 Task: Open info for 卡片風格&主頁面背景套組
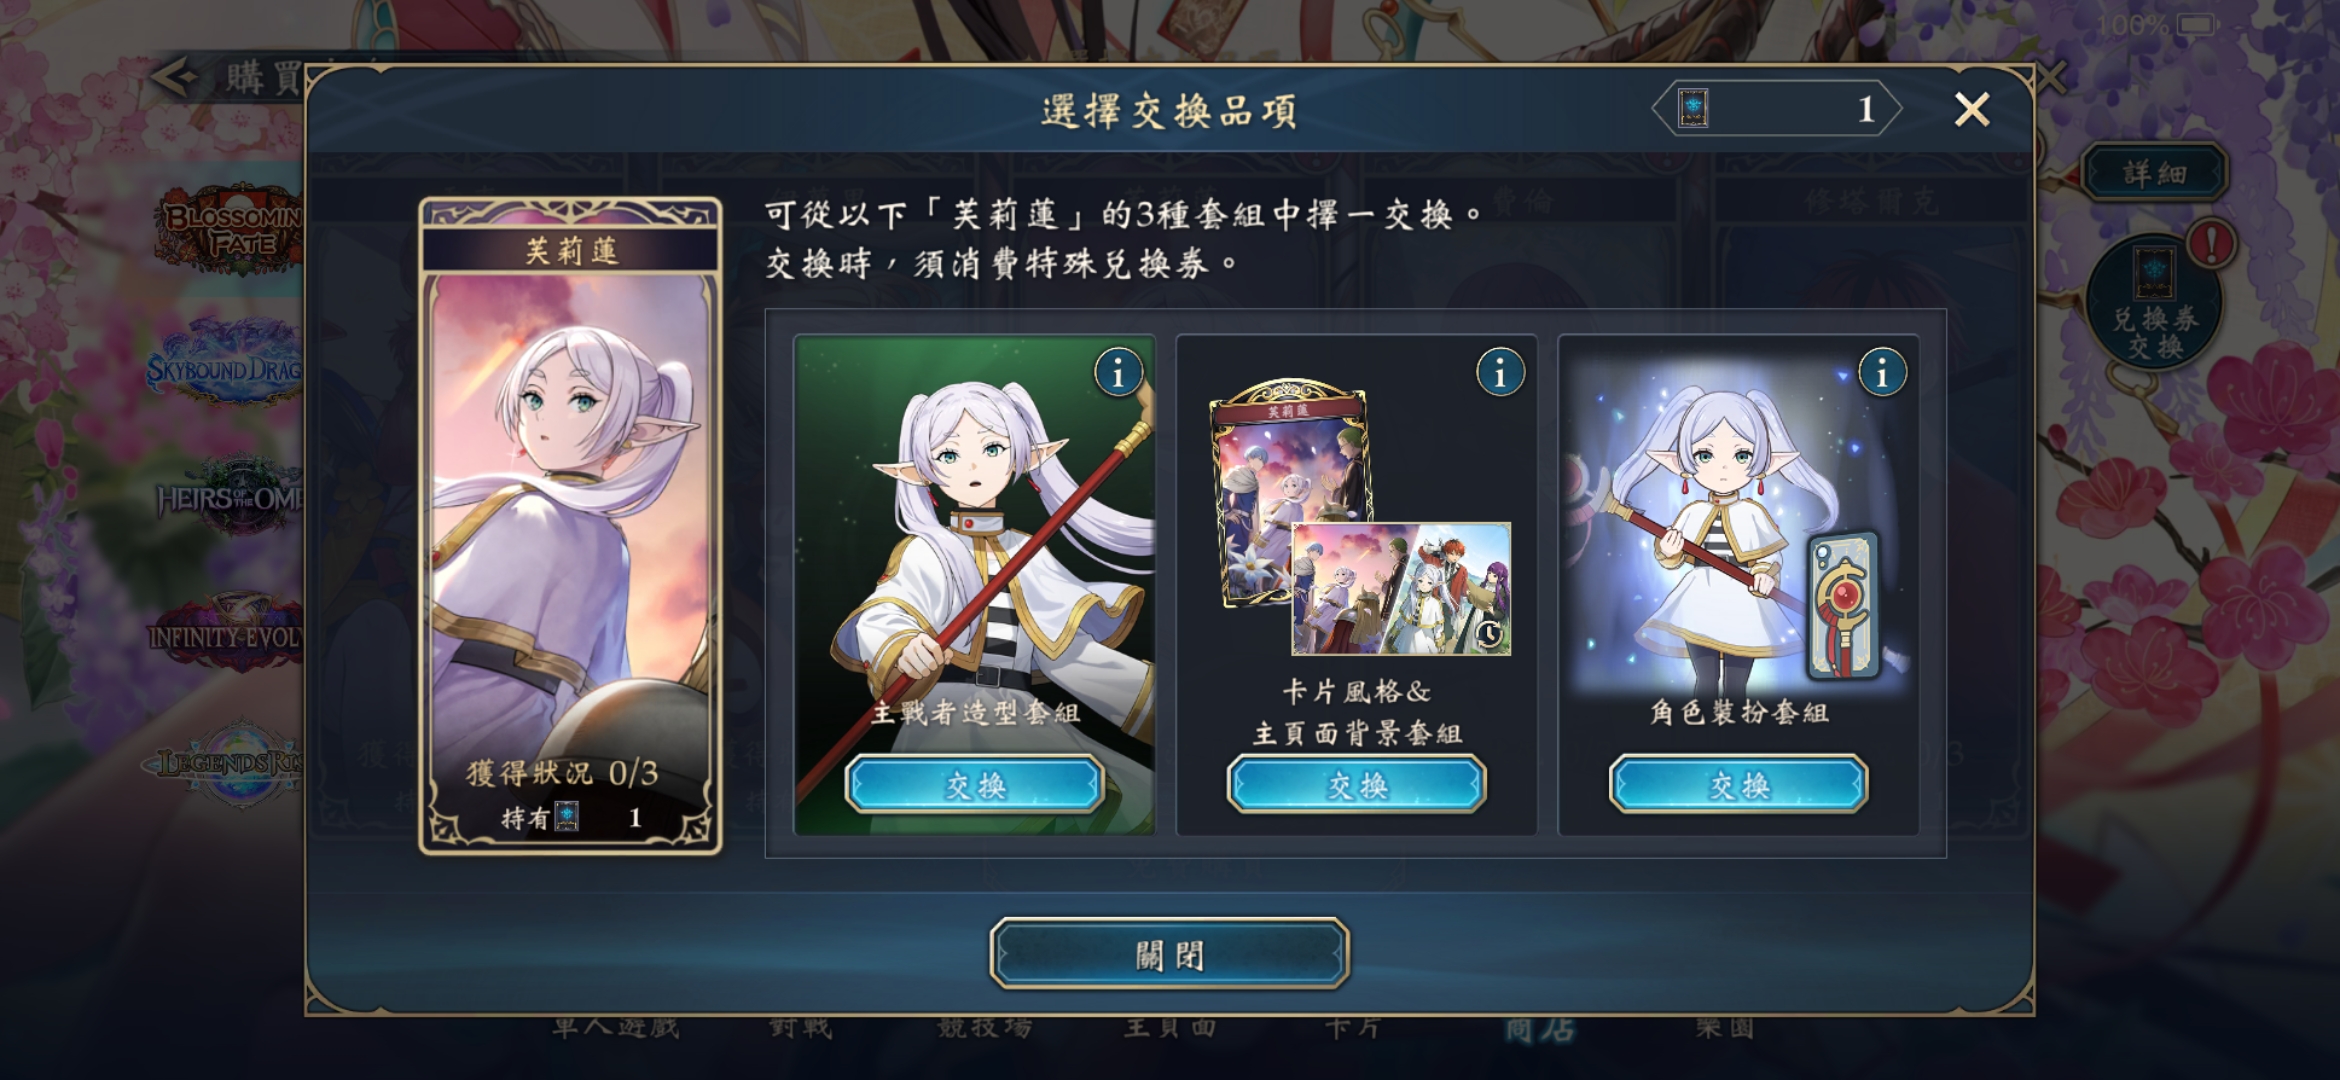tap(1500, 373)
